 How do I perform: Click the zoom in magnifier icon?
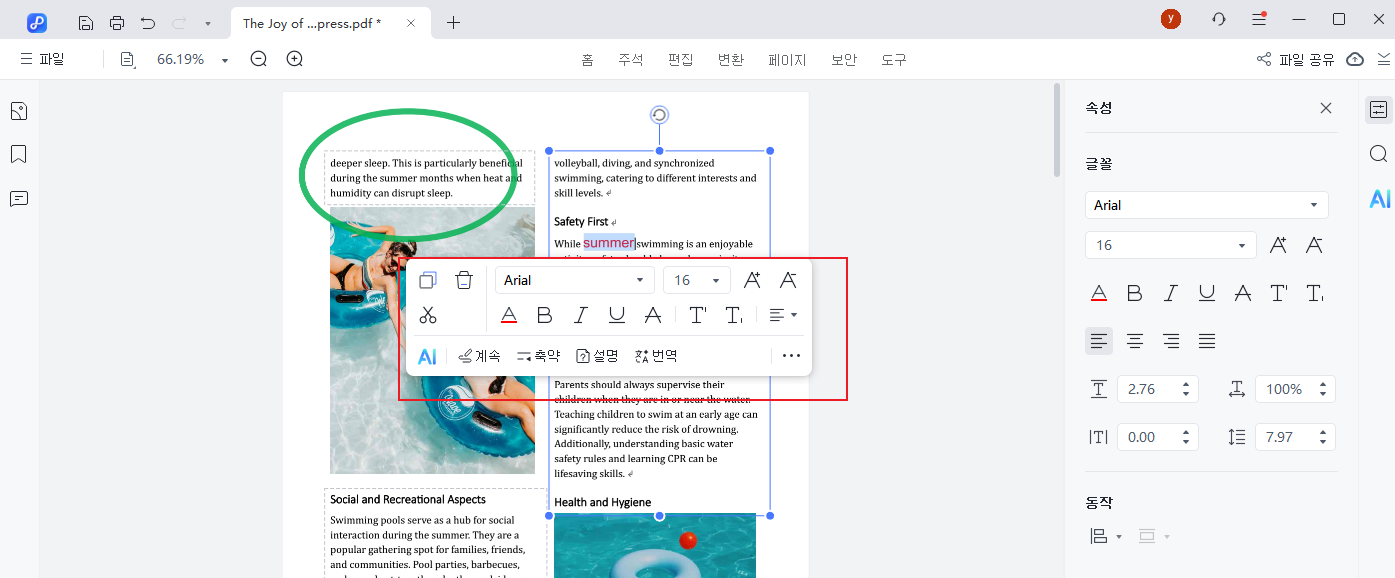tap(295, 60)
